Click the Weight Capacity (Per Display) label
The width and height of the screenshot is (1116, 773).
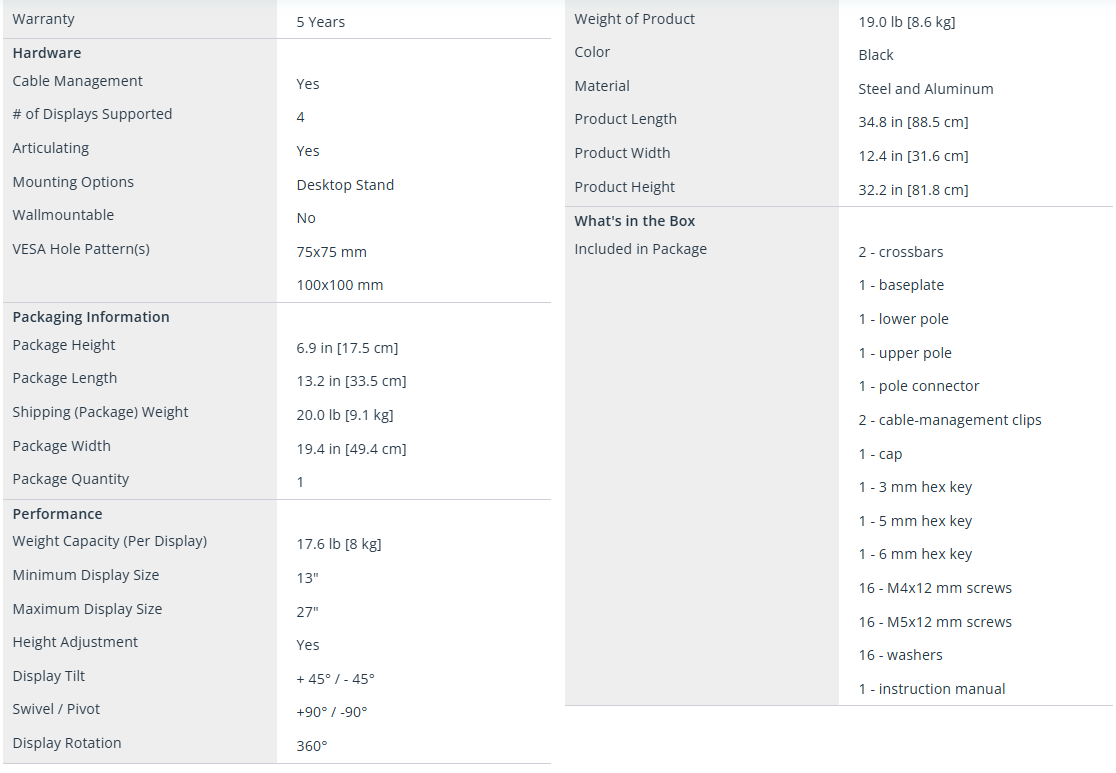click(x=109, y=541)
